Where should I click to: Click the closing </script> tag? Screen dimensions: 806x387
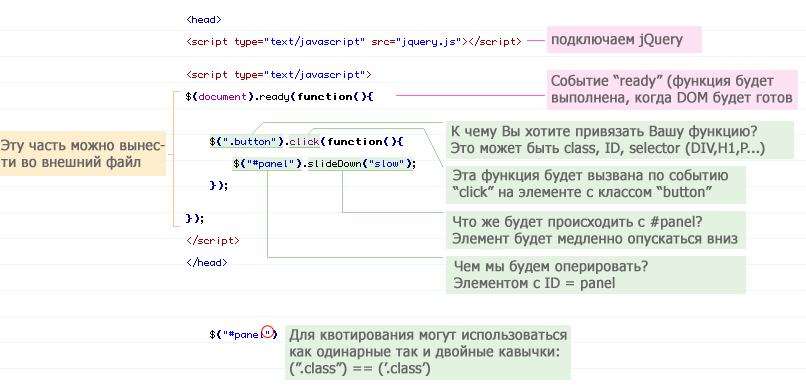point(212,241)
